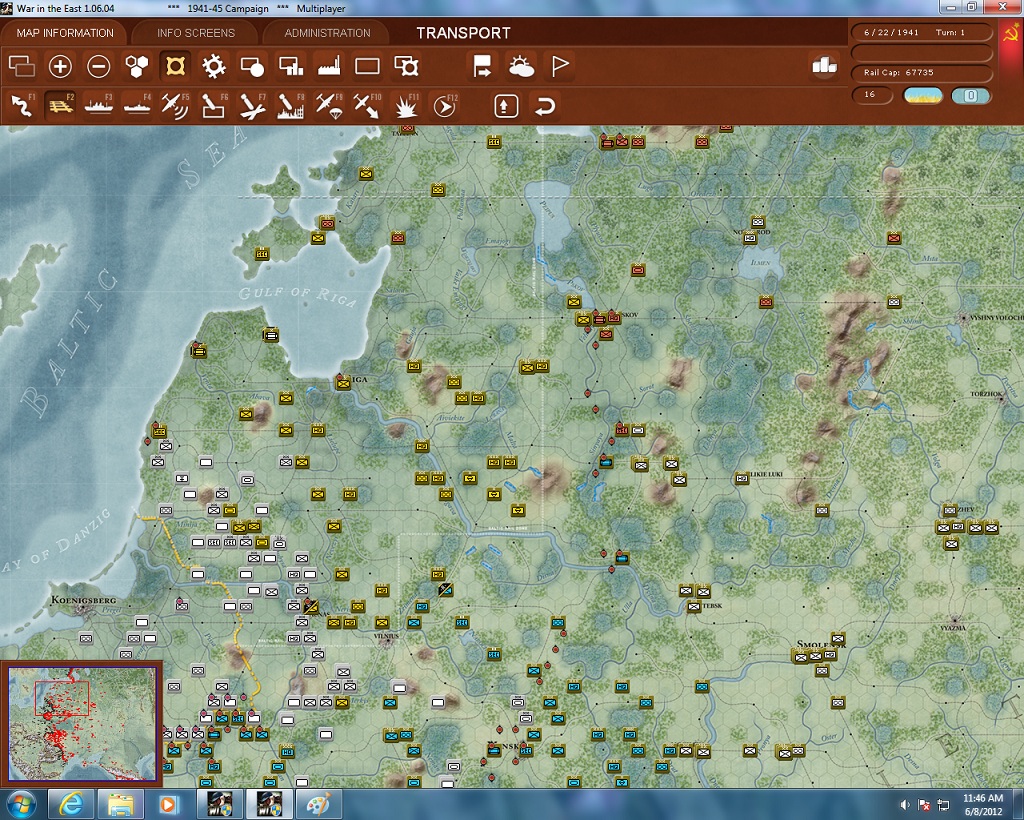Viewport: 1024px width, 820px height.
Task: Open Internet Explorer from the taskbar
Action: 70,804
